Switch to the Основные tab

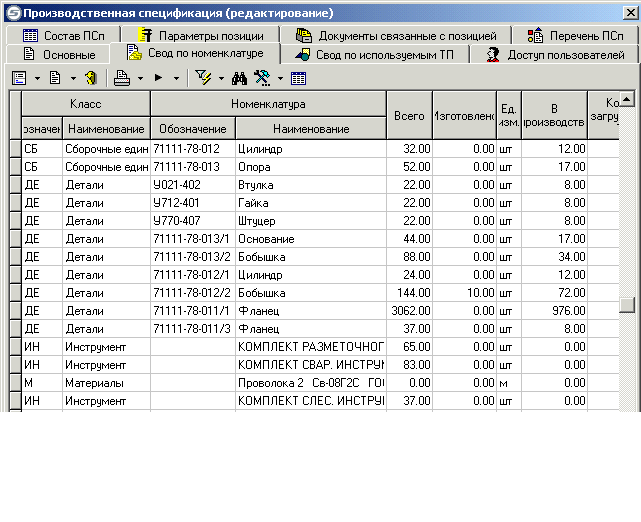coord(58,54)
